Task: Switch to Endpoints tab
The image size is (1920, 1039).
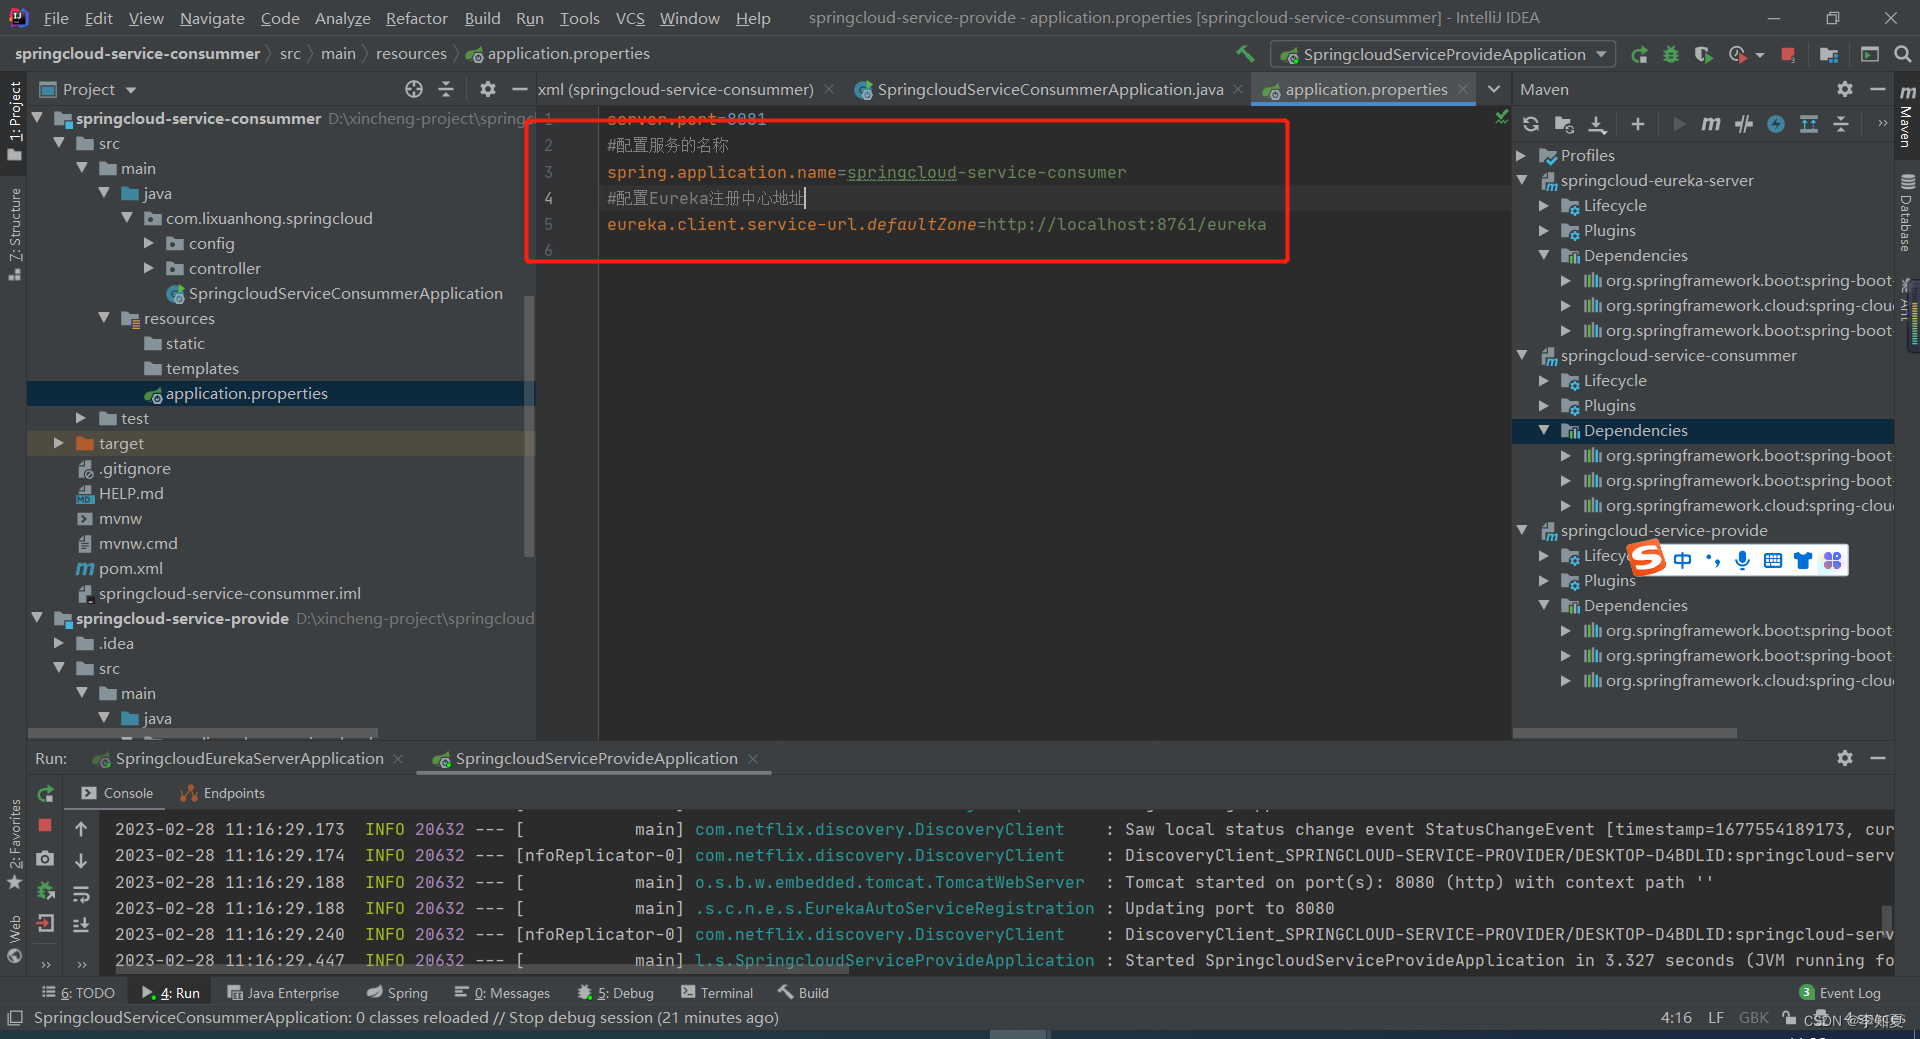Action: [222, 793]
